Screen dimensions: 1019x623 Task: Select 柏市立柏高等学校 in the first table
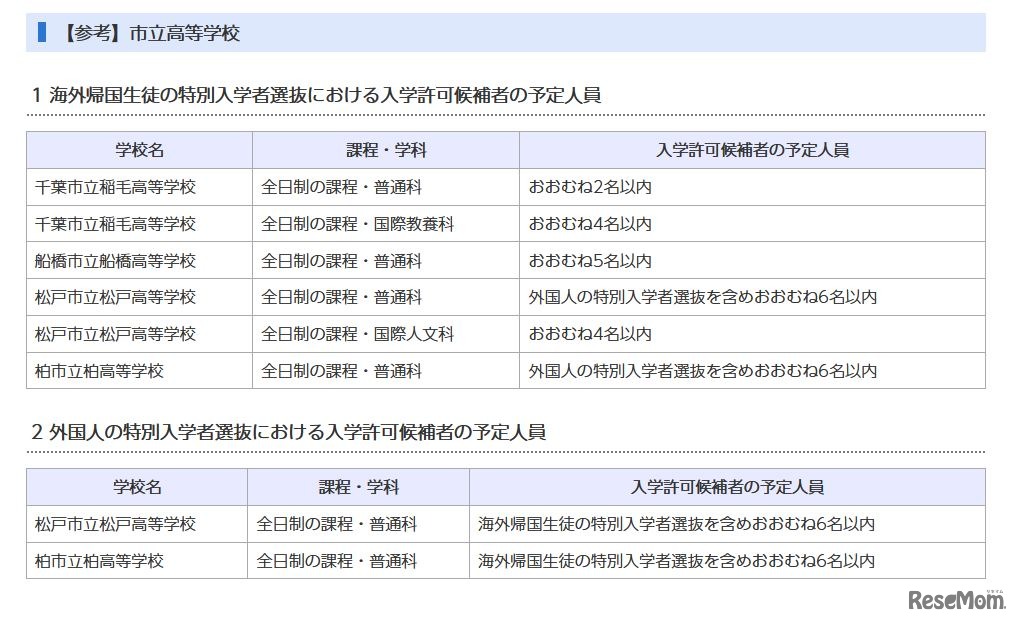point(99,371)
